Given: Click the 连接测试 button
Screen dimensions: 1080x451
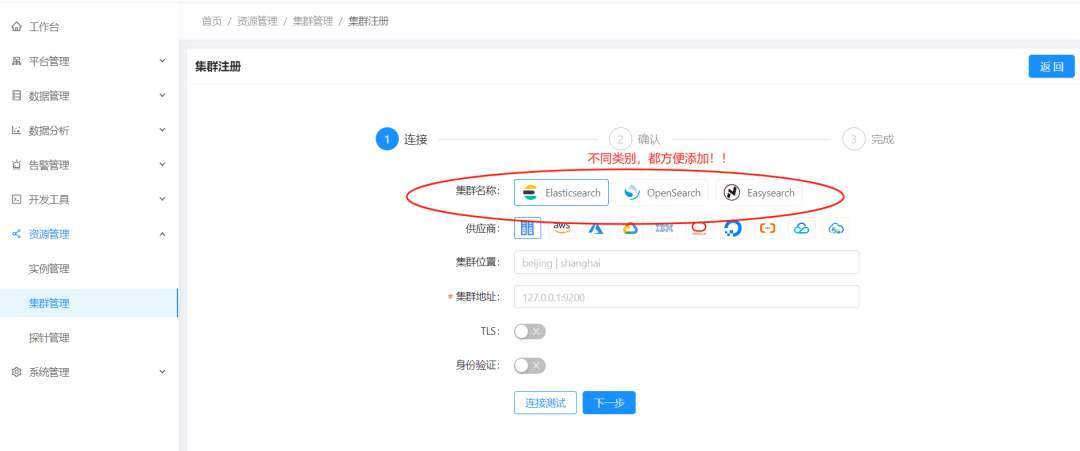Looking at the screenshot, I should point(546,403).
